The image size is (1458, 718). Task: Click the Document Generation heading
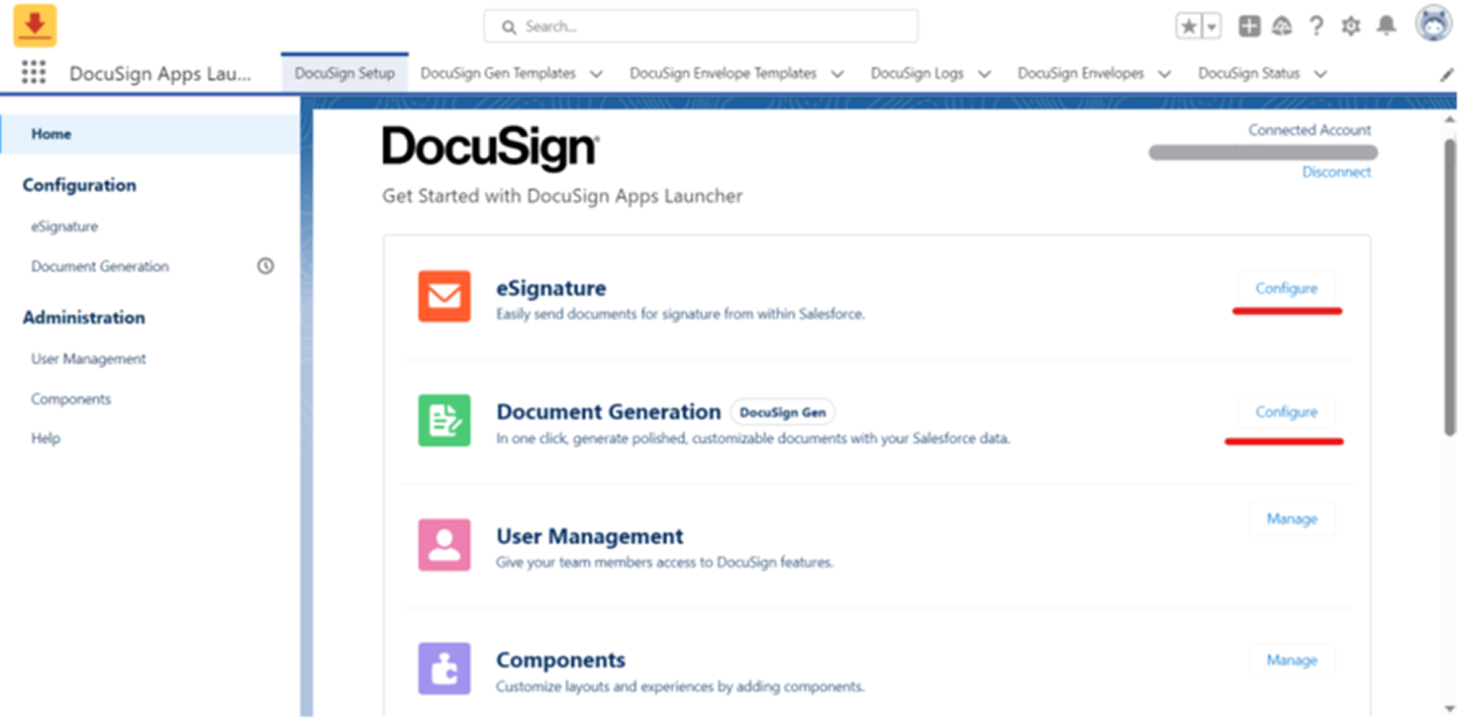coord(608,412)
